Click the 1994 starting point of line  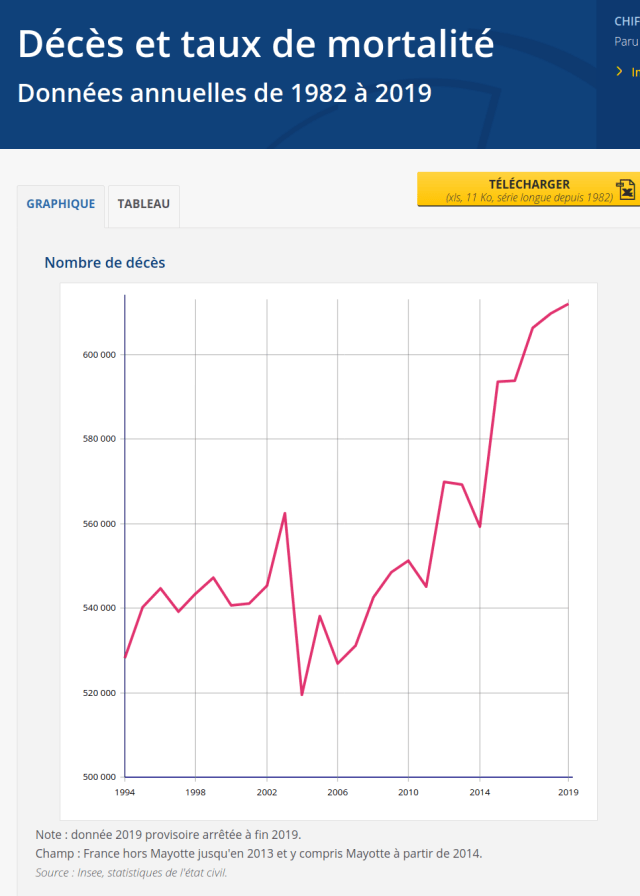pyautogui.click(x=125, y=657)
